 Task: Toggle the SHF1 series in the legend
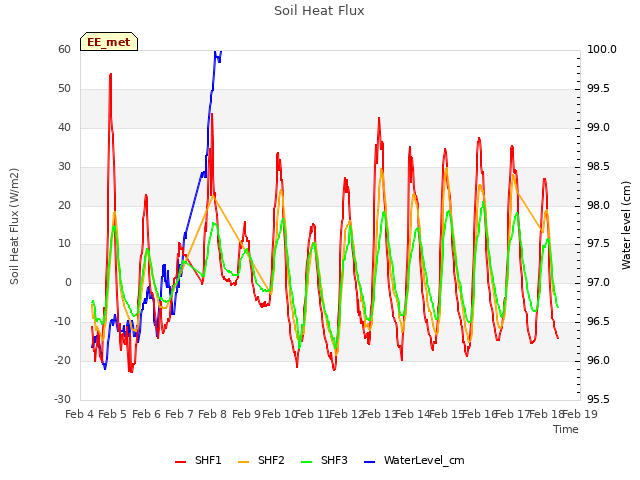point(198,460)
